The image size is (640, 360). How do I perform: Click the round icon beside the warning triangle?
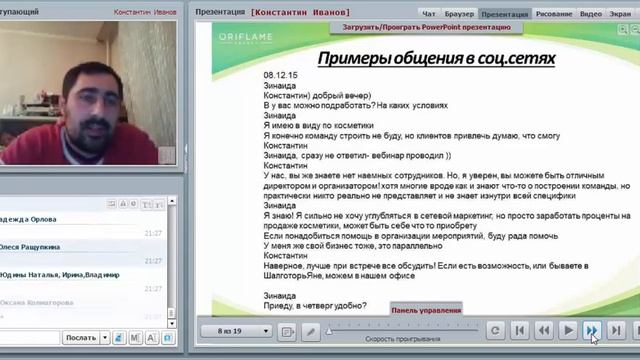[x=133, y=204]
